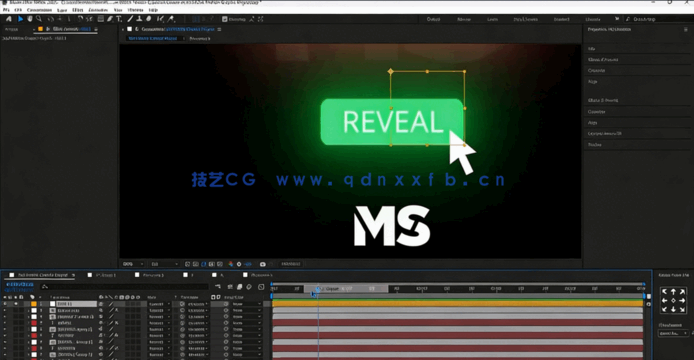Image resolution: width=694 pixels, height=360 pixels.
Task: Select the Puppet Pin tool
Action: pyautogui.click(x=171, y=19)
